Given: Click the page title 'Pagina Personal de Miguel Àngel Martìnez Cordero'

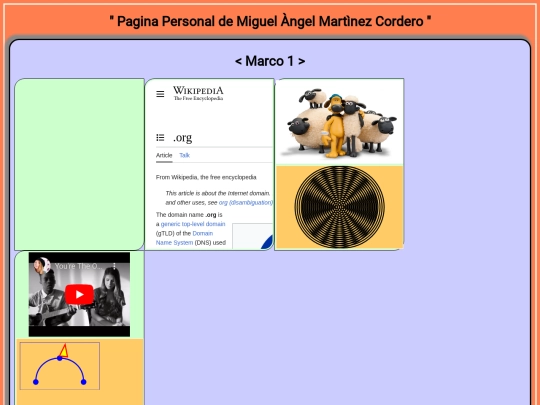Looking at the screenshot, I should tap(270, 21).
